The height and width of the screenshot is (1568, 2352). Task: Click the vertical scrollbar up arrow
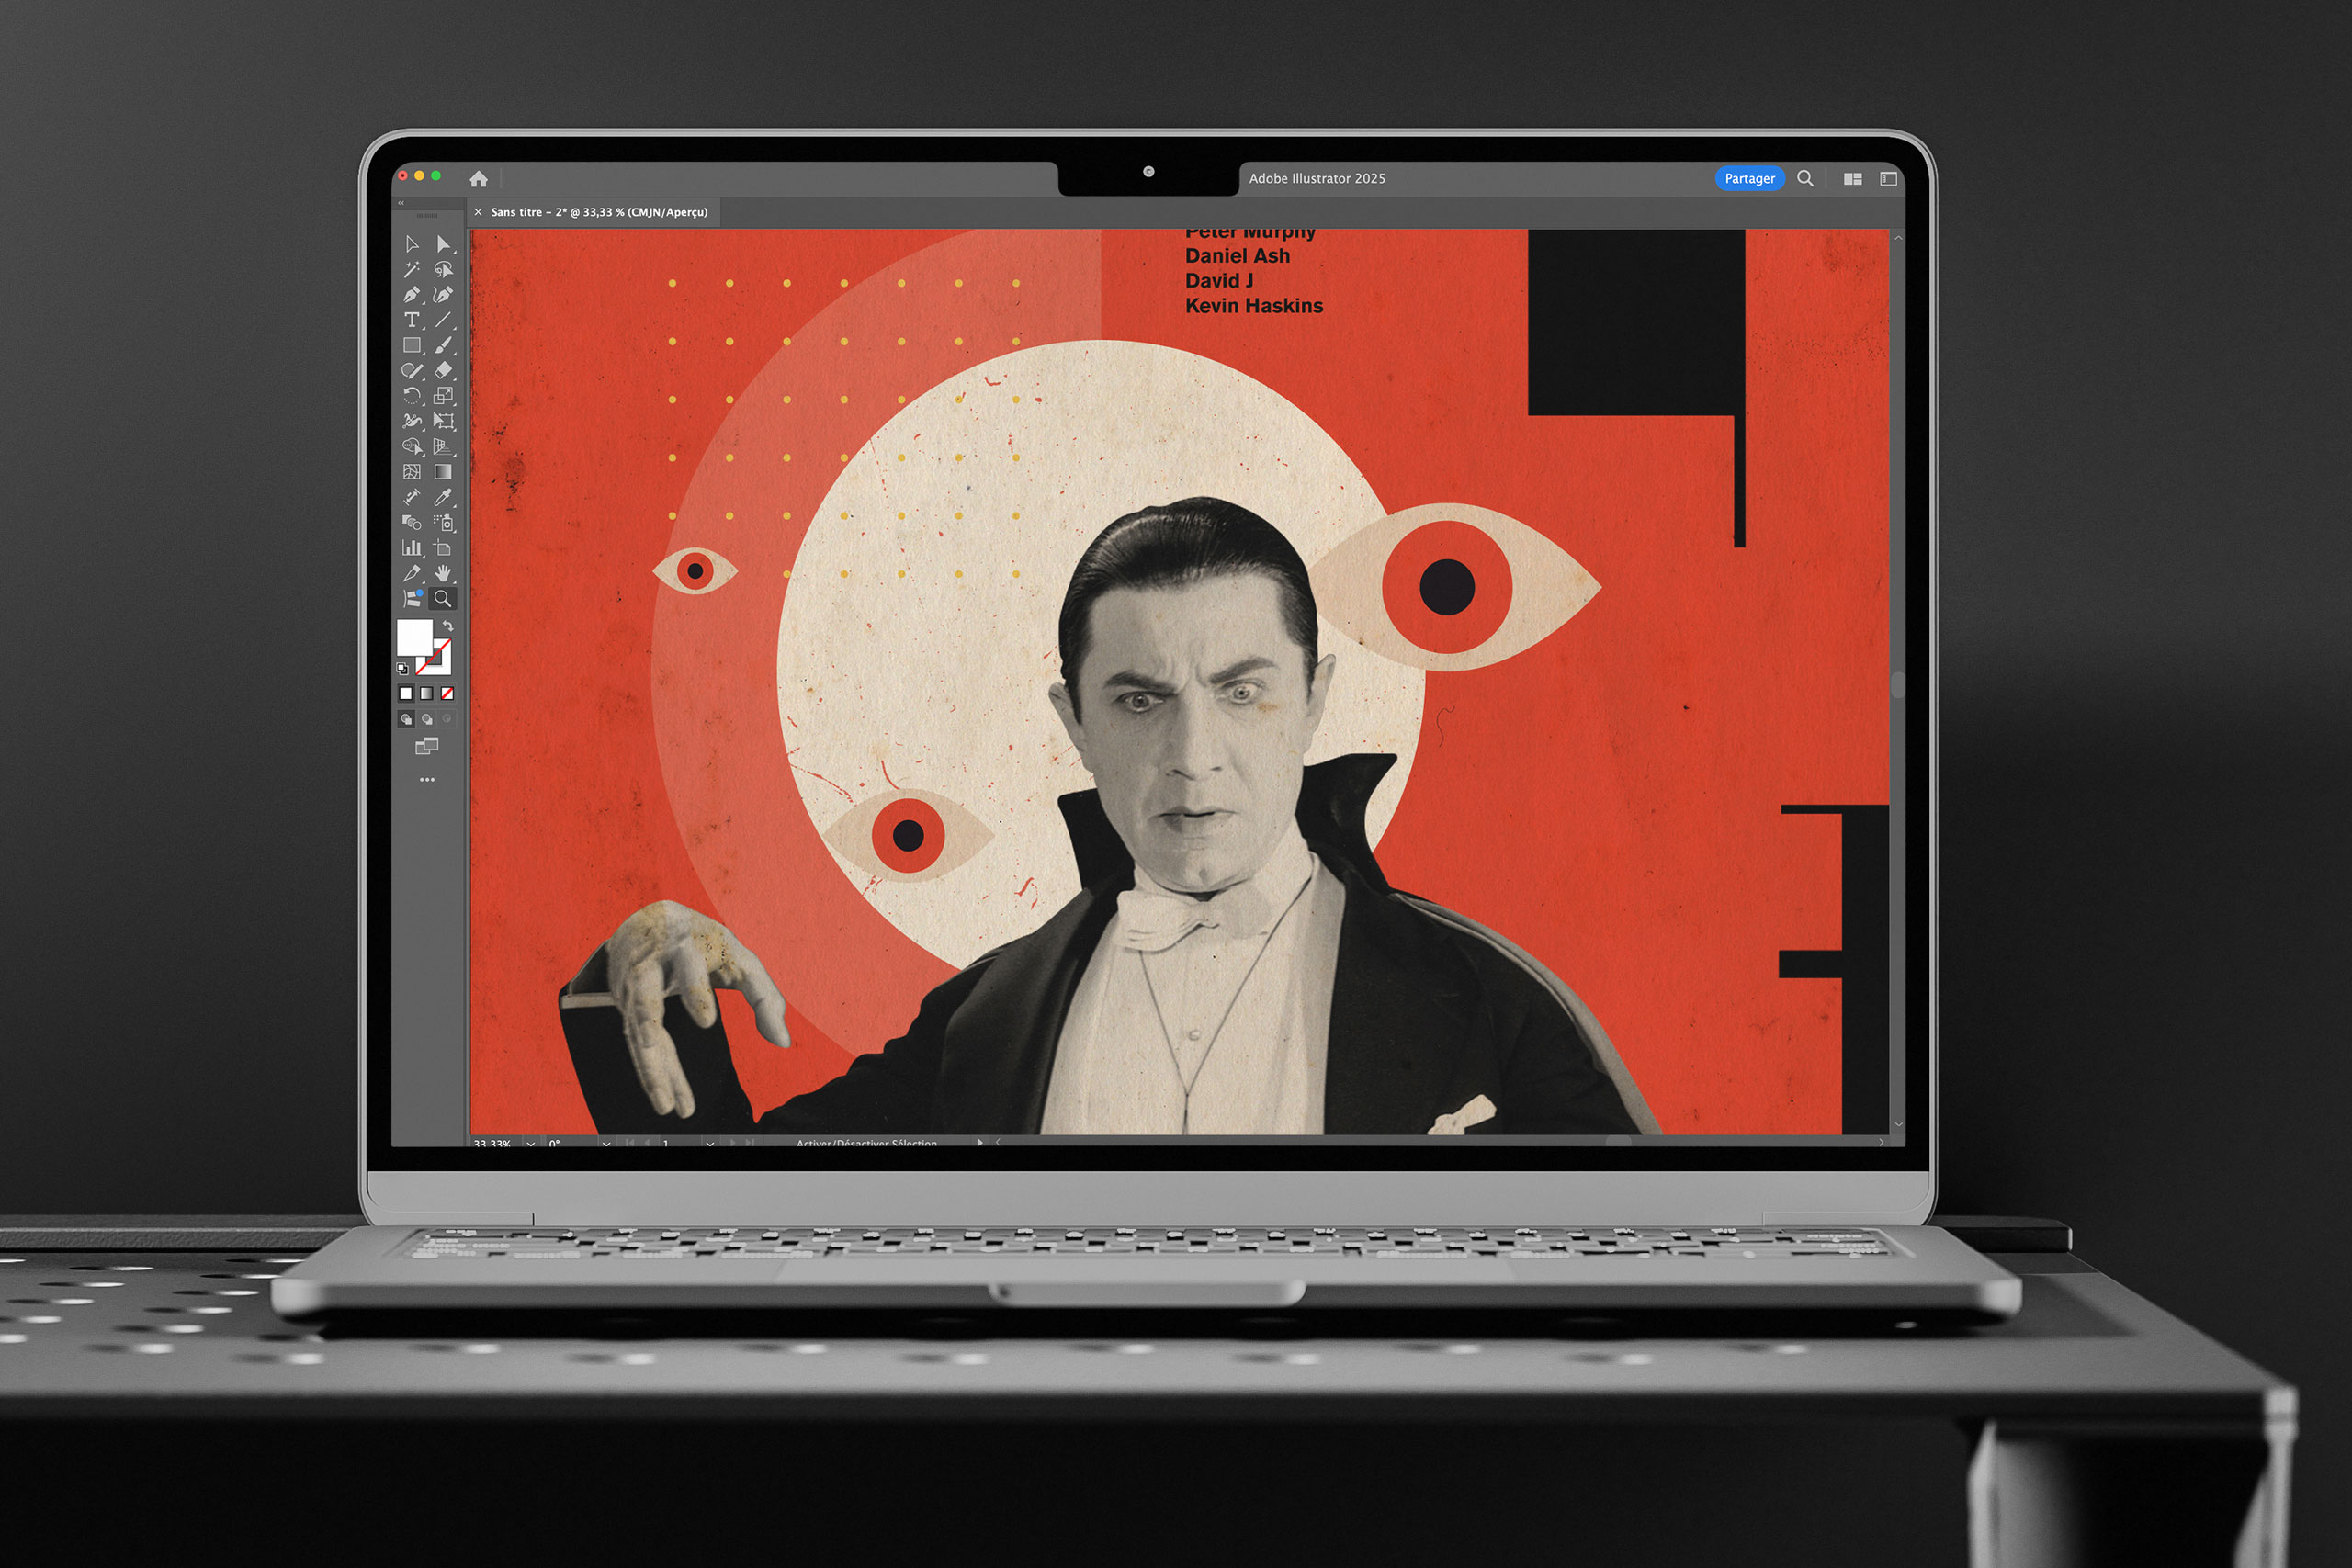1897,238
